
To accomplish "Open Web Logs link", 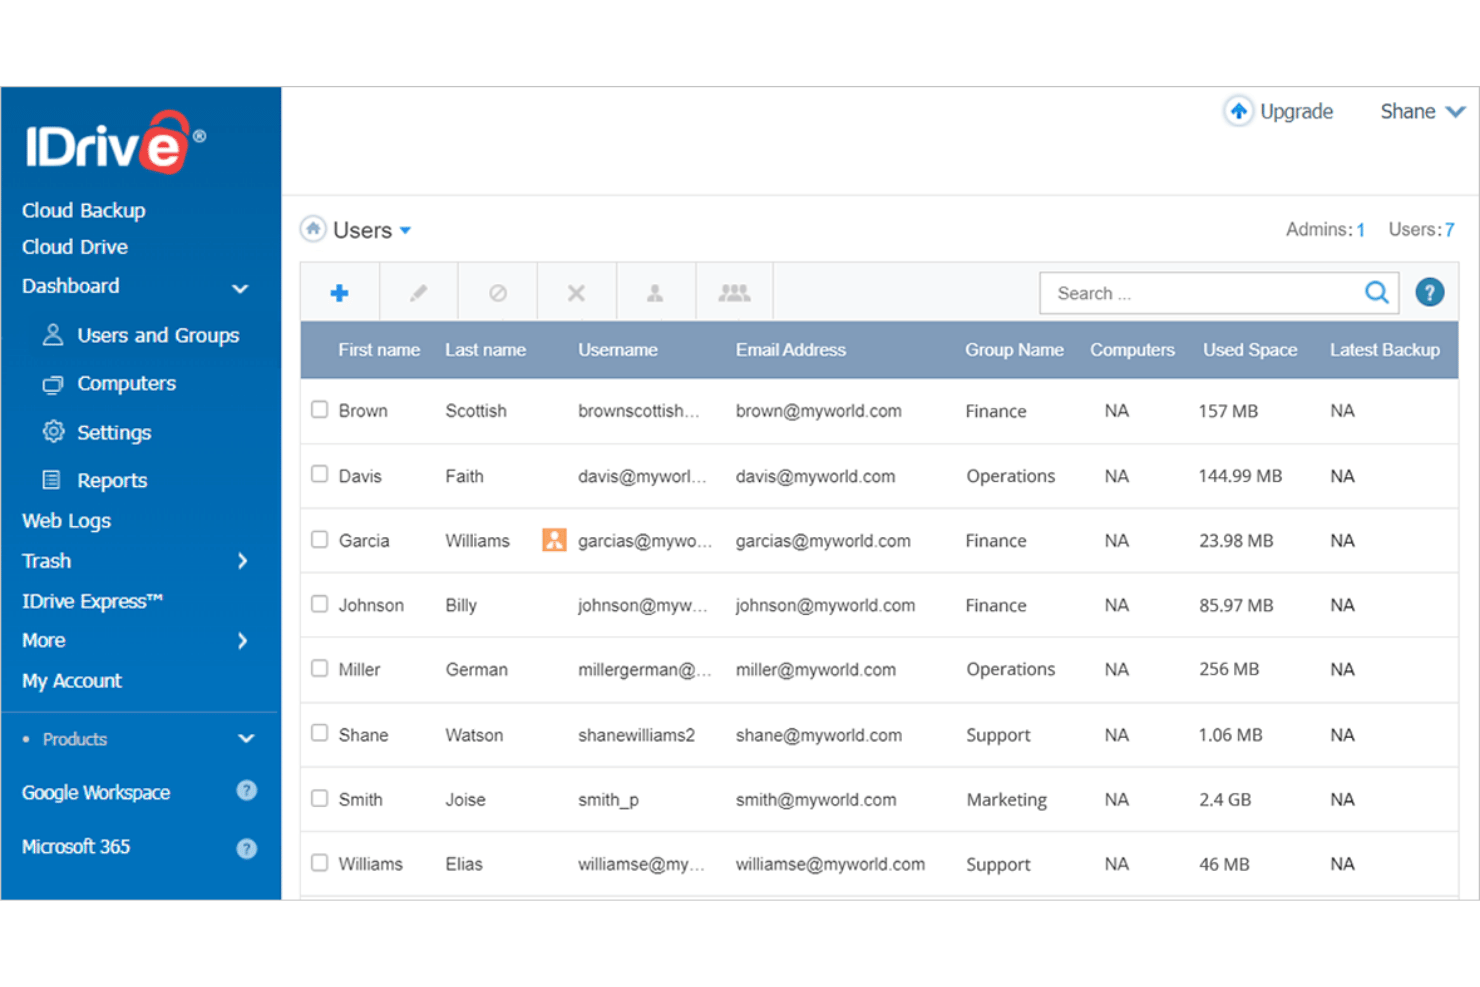I will pyautogui.click(x=66, y=521).
